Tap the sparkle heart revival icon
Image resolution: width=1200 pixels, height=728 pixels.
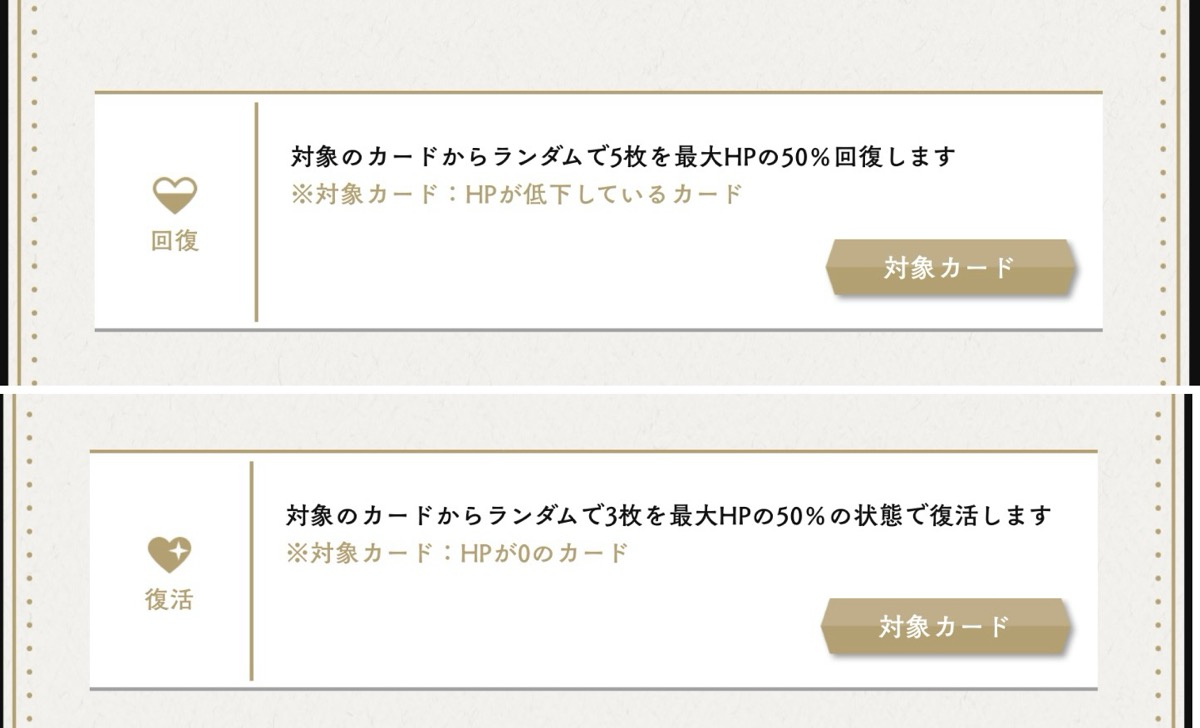click(x=169, y=554)
